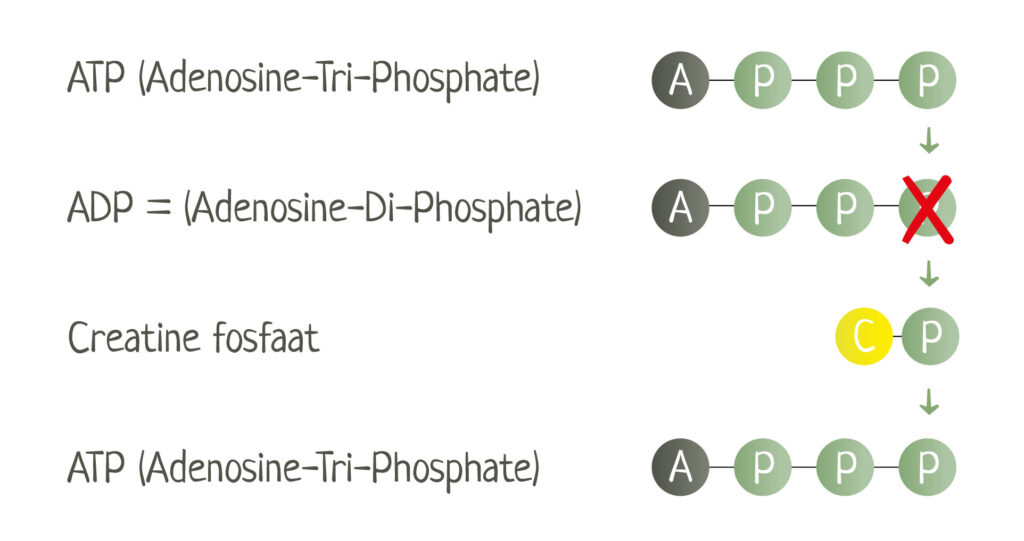This screenshot has width=1024, height=541.
Task: Click the dark A circle in bottom row
Action: coord(680,467)
